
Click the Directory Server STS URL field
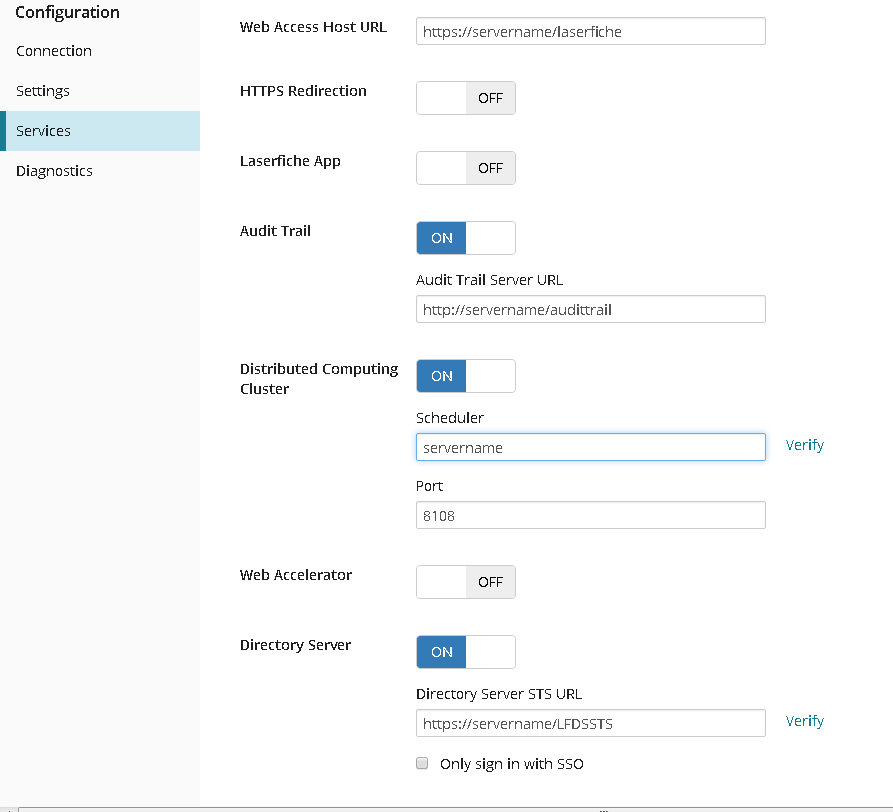[591, 723]
